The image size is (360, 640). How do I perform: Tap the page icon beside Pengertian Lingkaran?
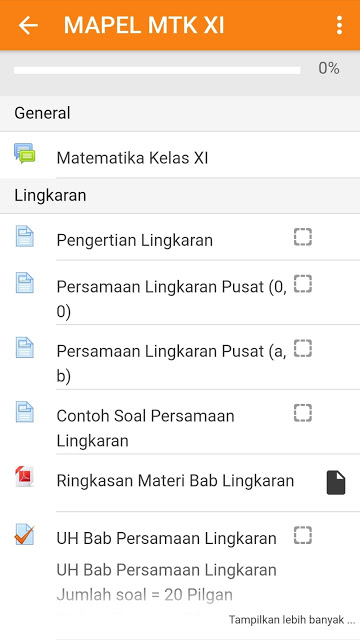pos(25,236)
